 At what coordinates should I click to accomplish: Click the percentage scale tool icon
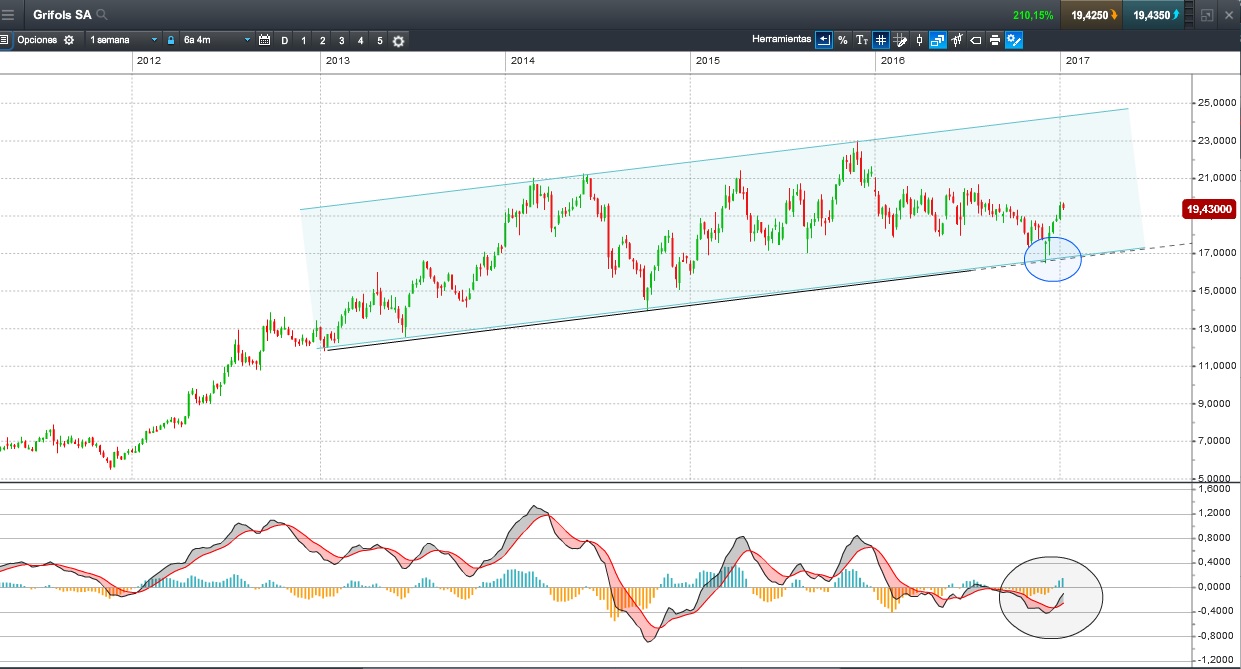point(843,40)
